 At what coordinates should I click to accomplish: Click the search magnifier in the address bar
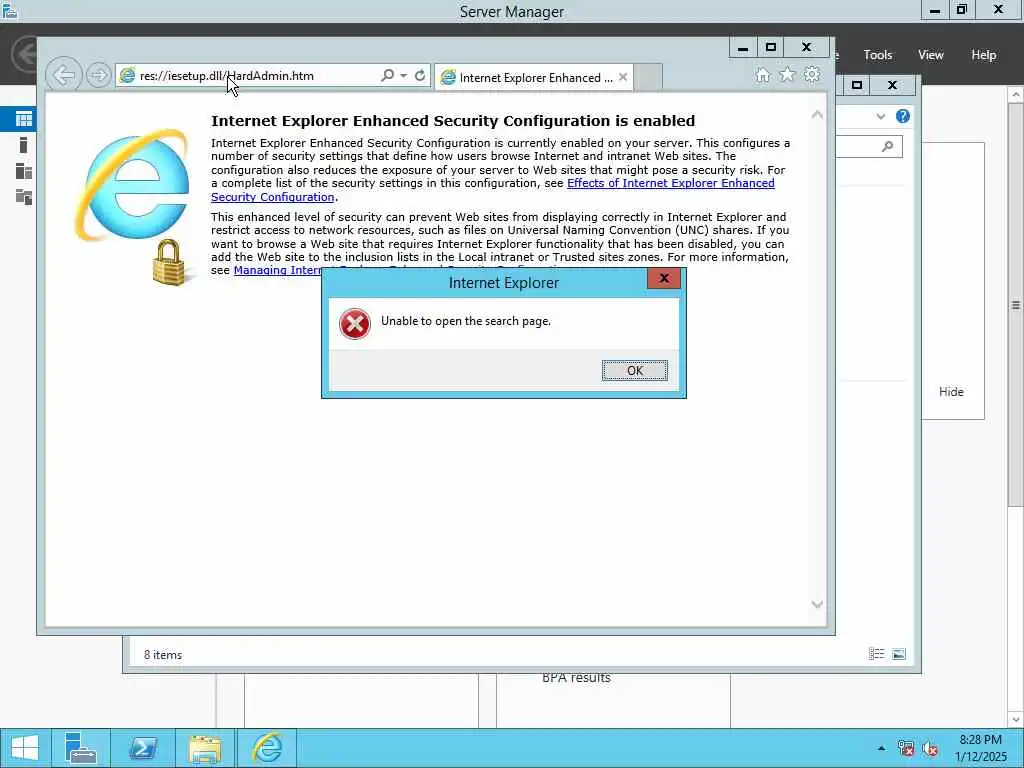point(387,75)
